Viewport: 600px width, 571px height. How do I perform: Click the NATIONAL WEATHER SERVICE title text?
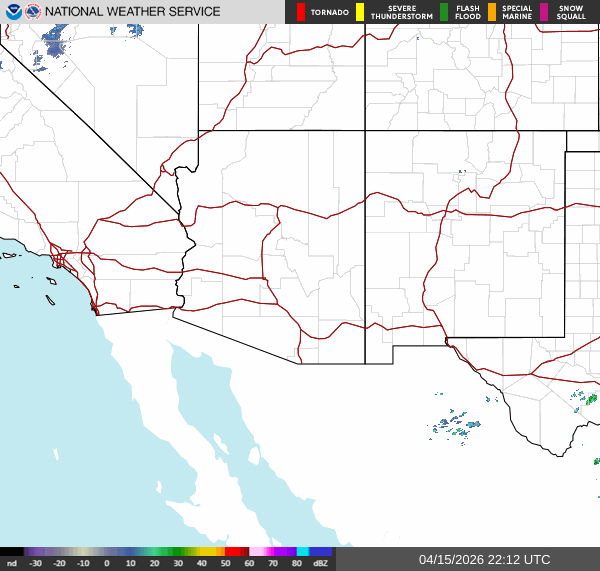(x=133, y=12)
